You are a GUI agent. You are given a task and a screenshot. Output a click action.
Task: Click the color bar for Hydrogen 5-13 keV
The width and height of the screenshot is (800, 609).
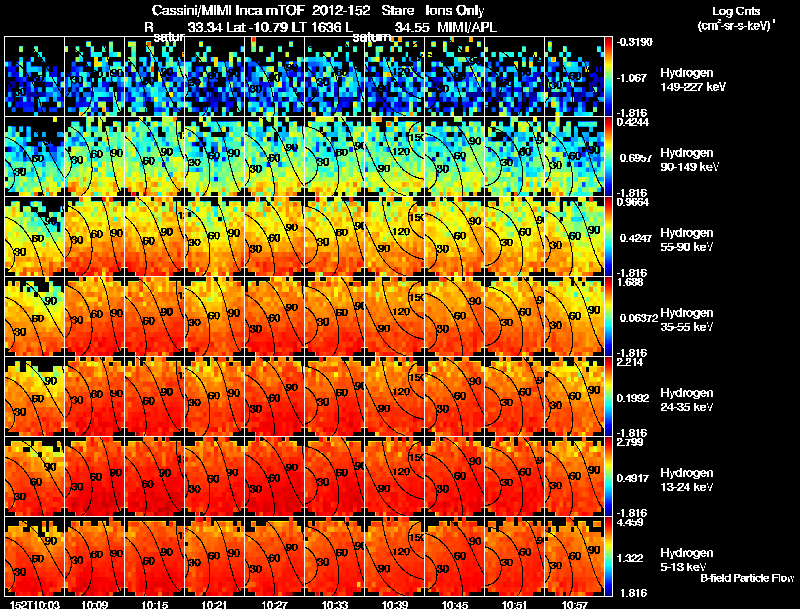[x=608, y=556]
